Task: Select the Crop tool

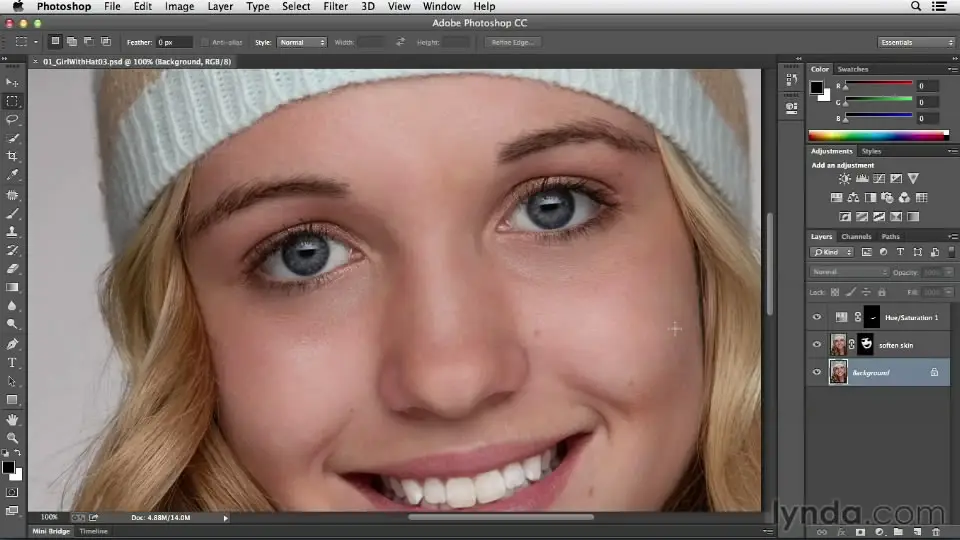Action: [13, 157]
